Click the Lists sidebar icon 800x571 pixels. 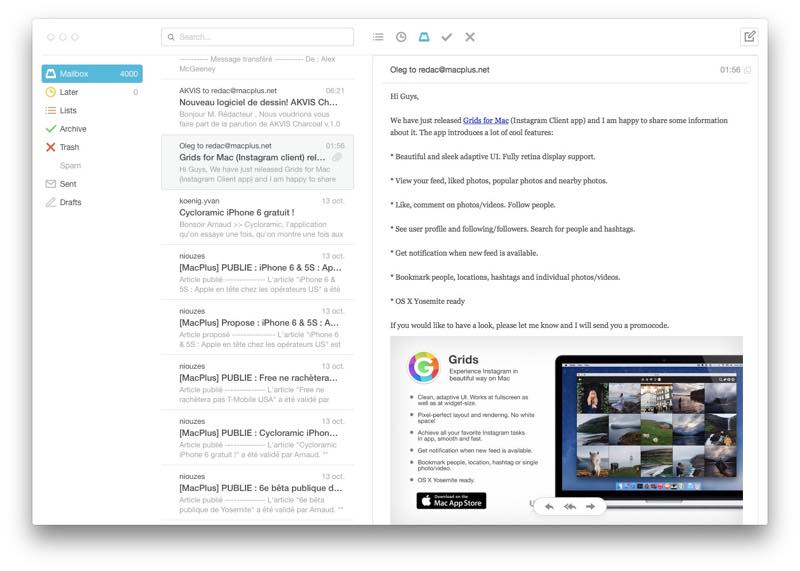(x=51, y=110)
